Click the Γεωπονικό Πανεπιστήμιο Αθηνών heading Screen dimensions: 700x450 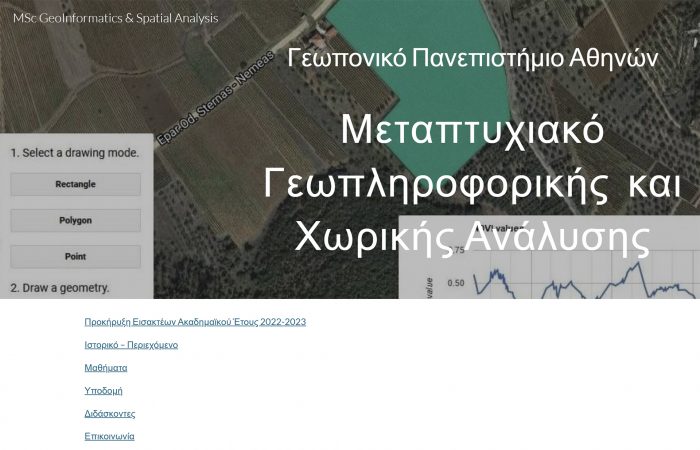coord(473,58)
